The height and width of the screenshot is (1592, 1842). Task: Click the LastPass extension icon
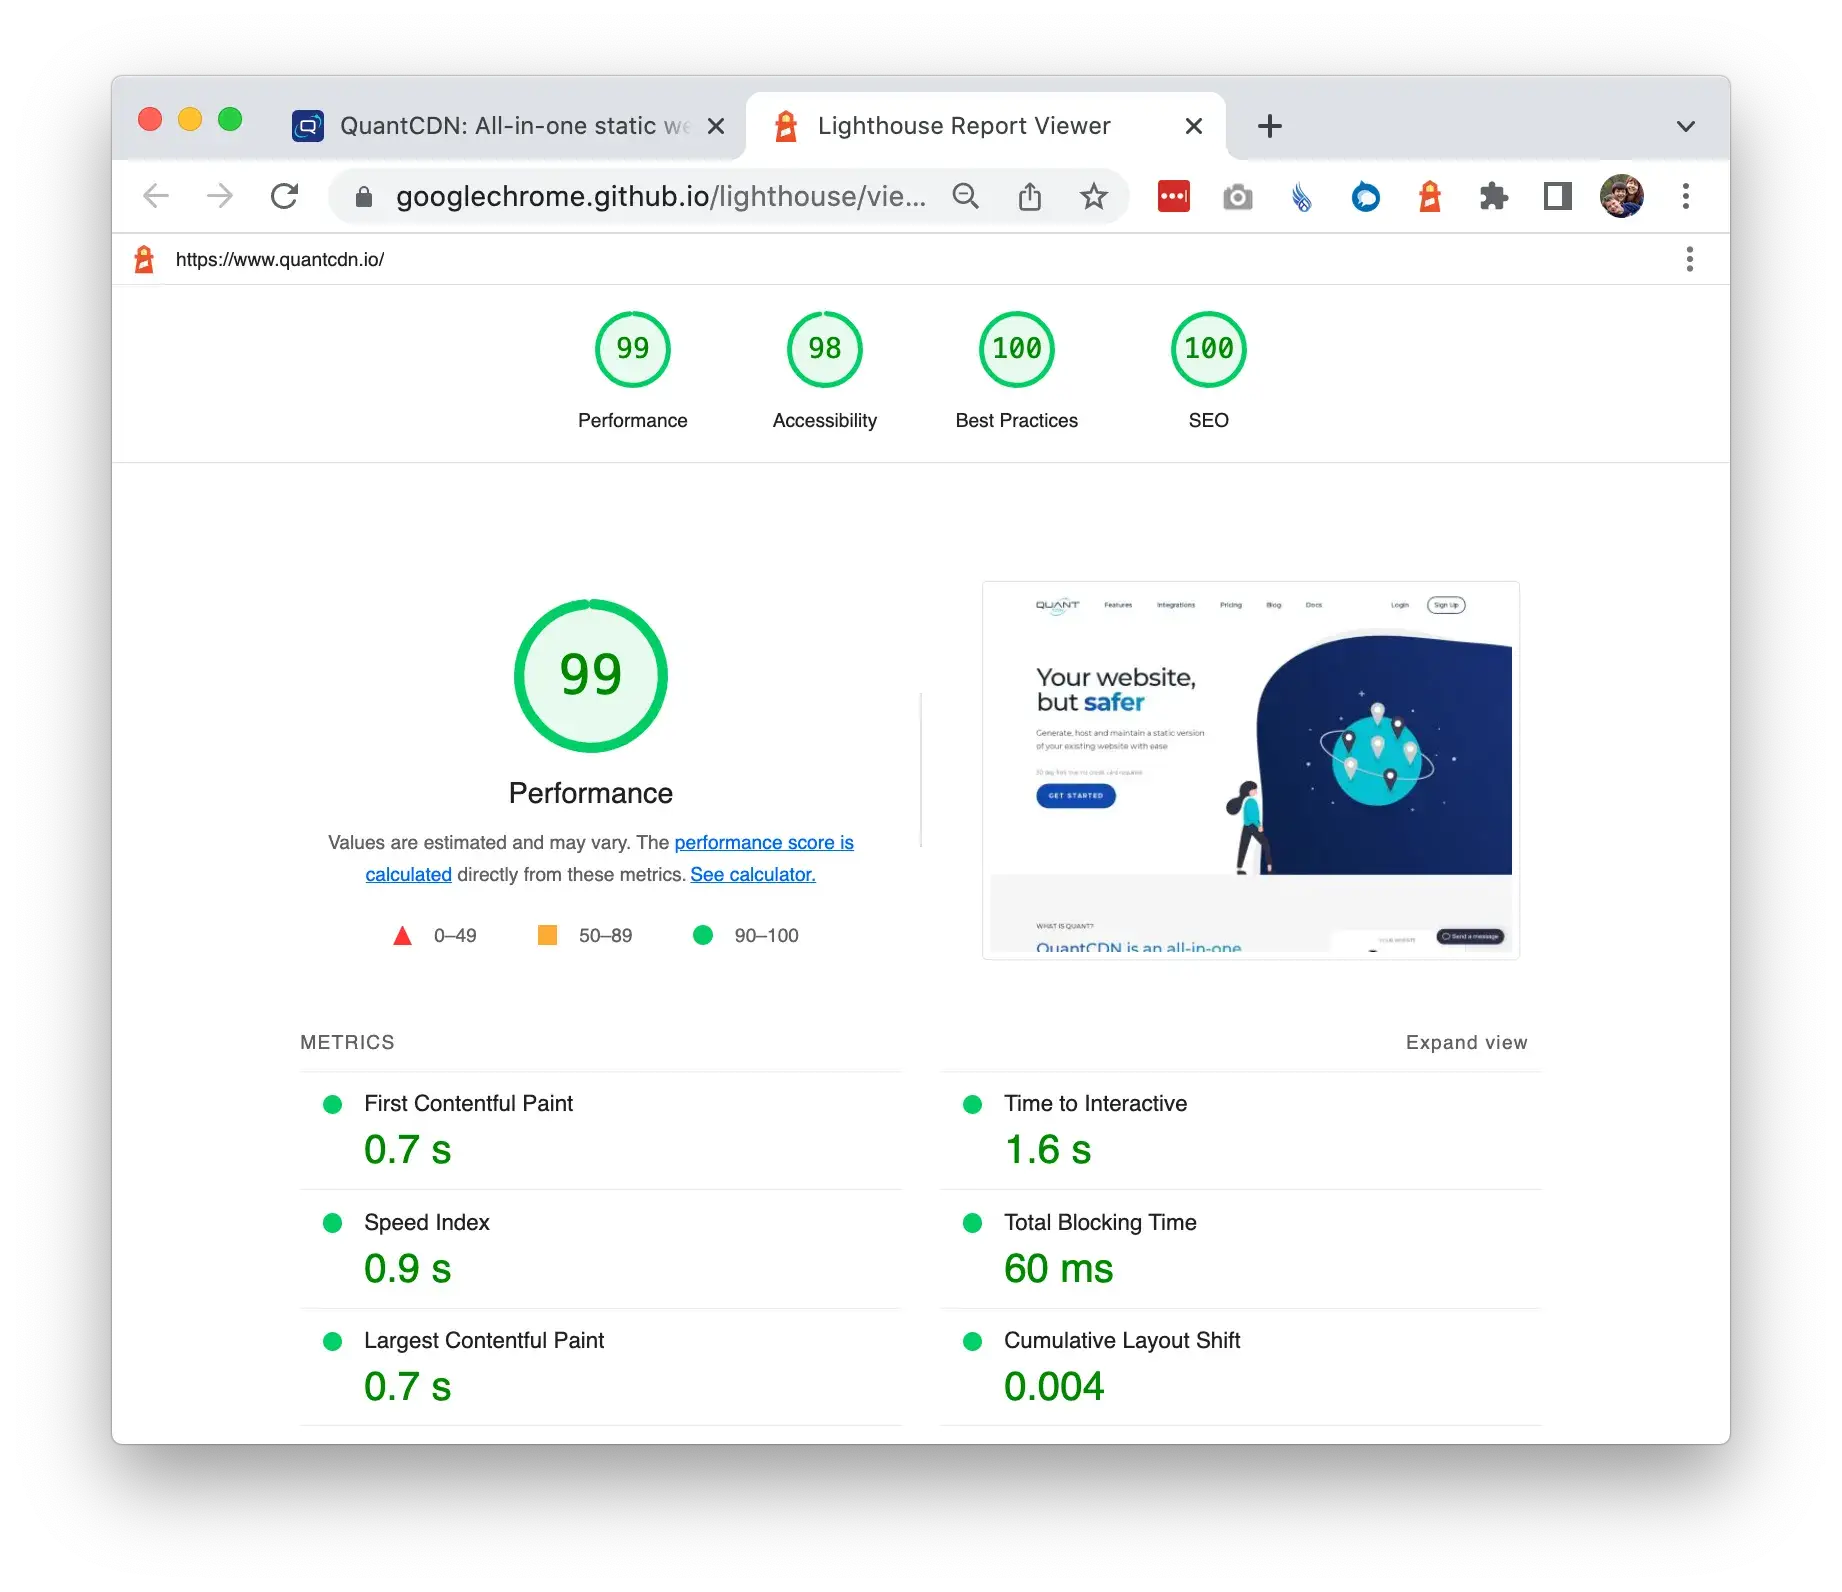pos(1174,196)
